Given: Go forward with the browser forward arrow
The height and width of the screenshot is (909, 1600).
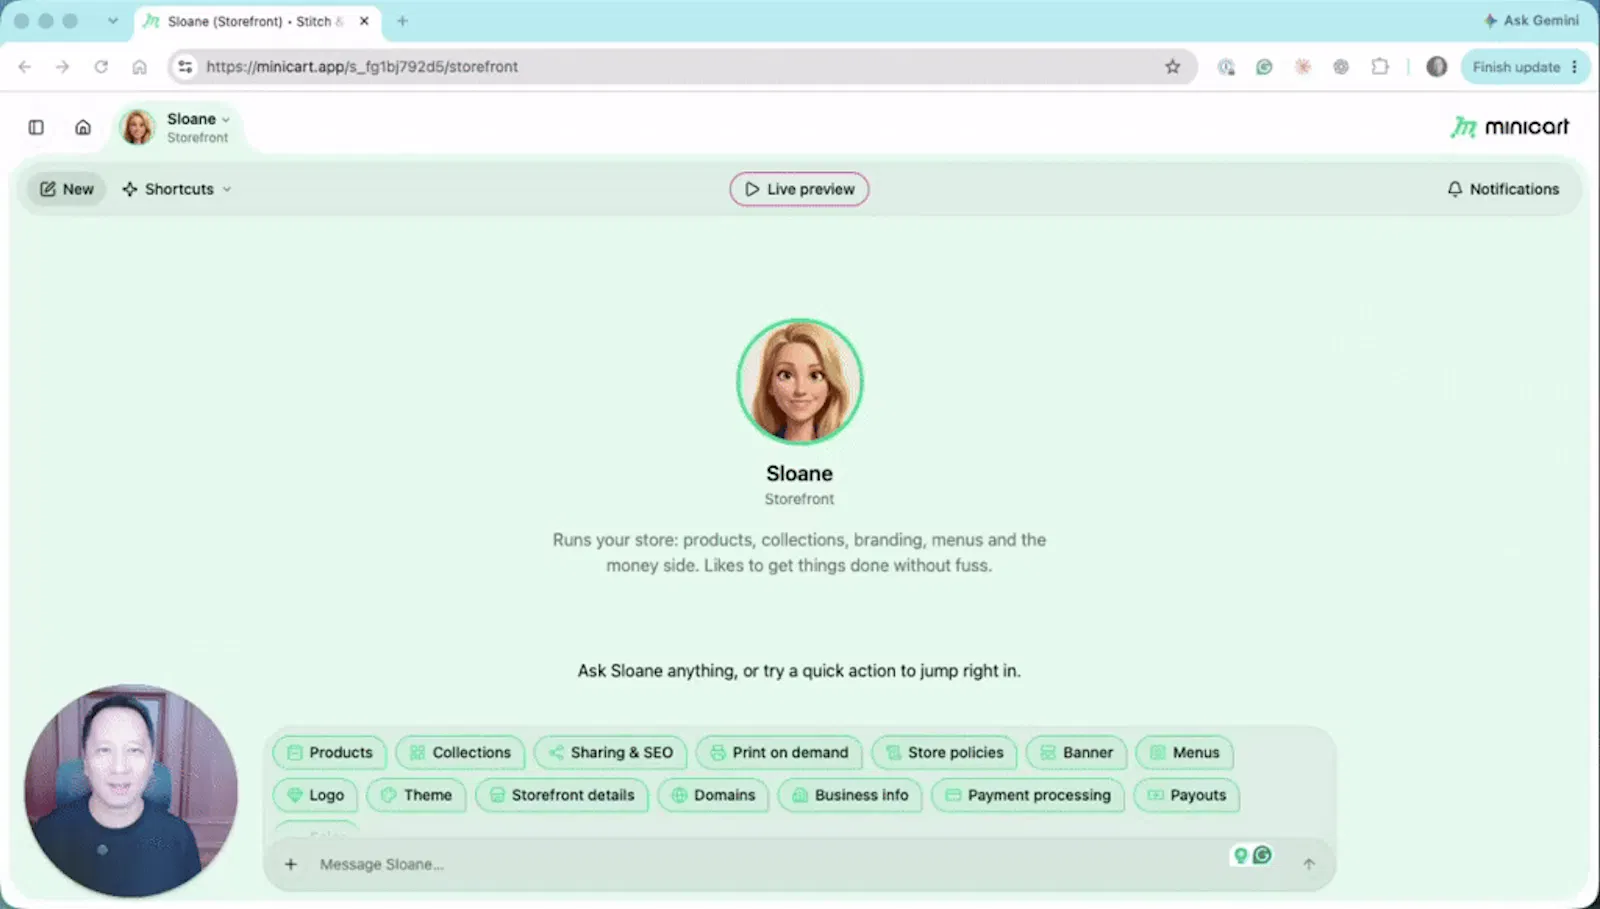Looking at the screenshot, I should click(x=62, y=67).
